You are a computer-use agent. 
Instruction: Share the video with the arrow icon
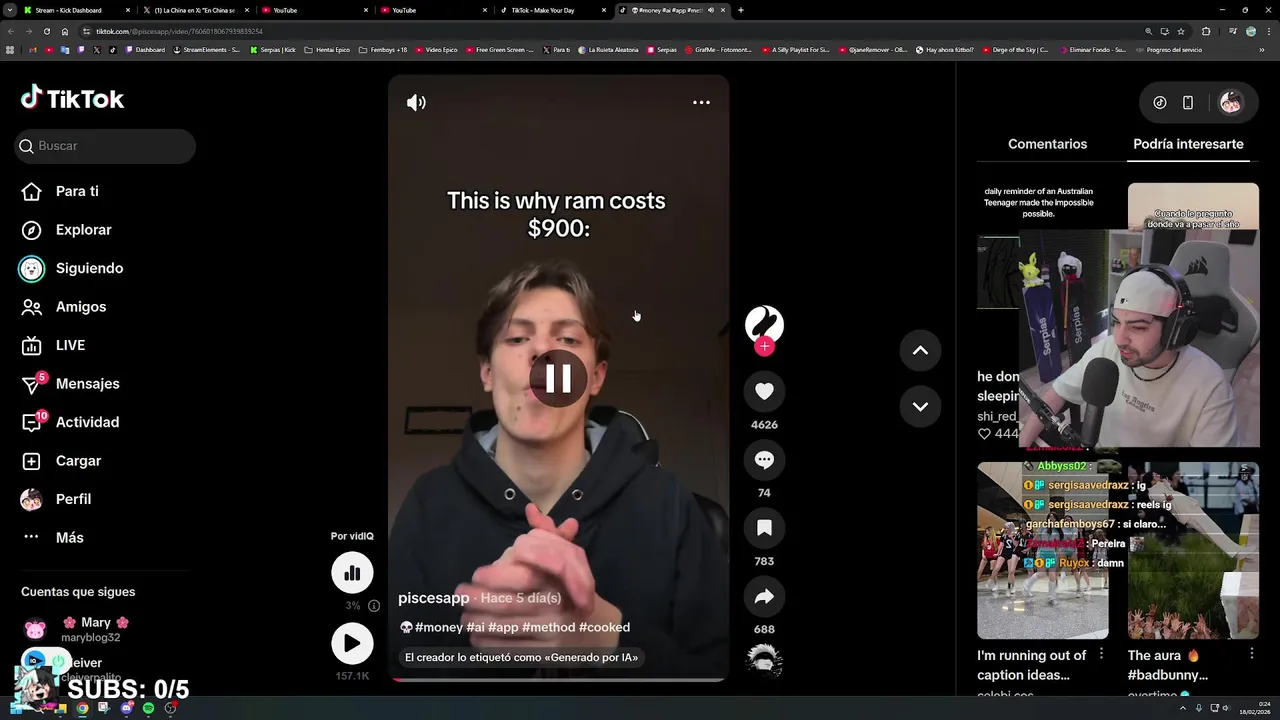(x=764, y=596)
